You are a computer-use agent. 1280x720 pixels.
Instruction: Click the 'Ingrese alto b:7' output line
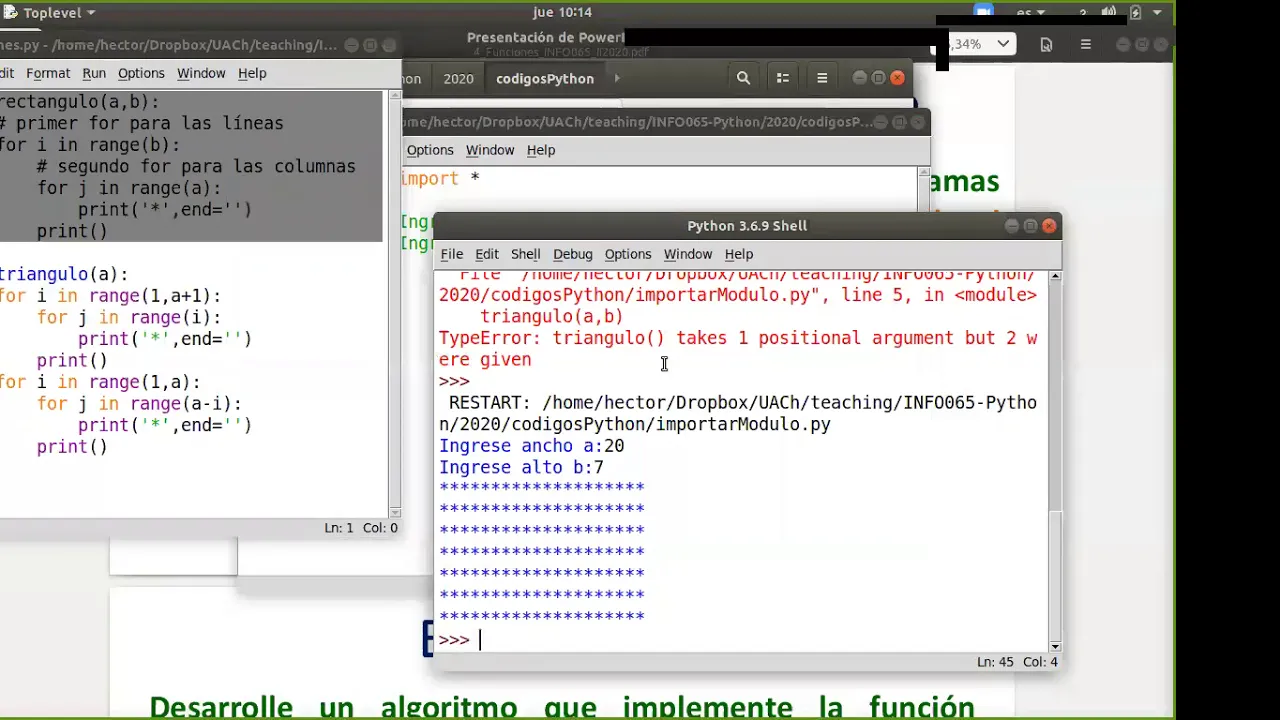tap(521, 467)
